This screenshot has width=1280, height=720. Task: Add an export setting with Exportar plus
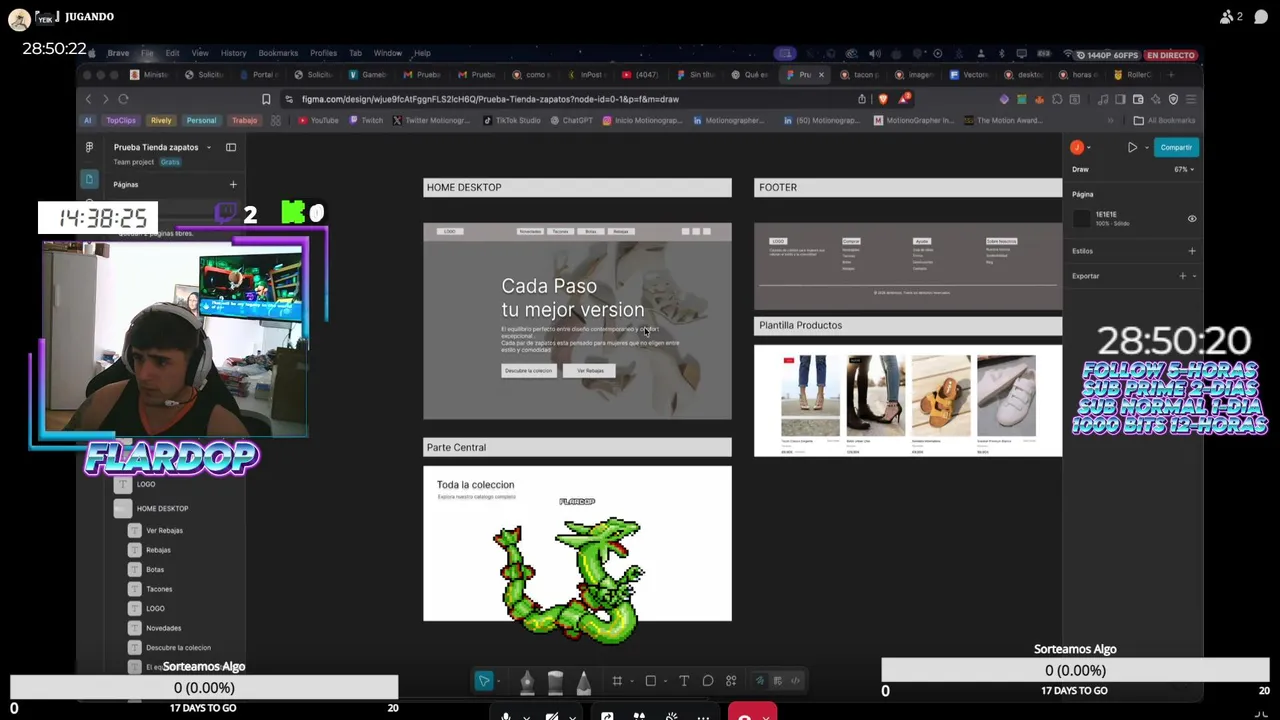coord(1182,276)
